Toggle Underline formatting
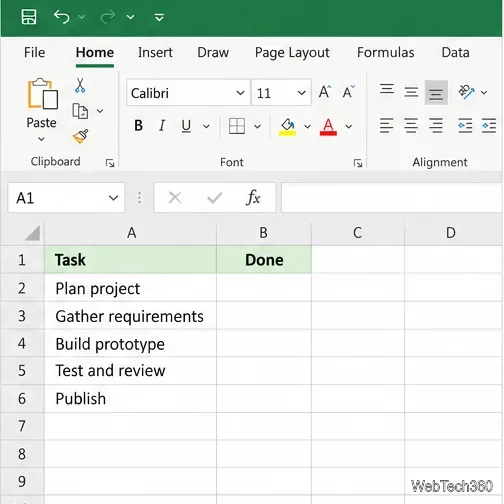The width and height of the screenshot is (504, 504). click(x=186, y=126)
